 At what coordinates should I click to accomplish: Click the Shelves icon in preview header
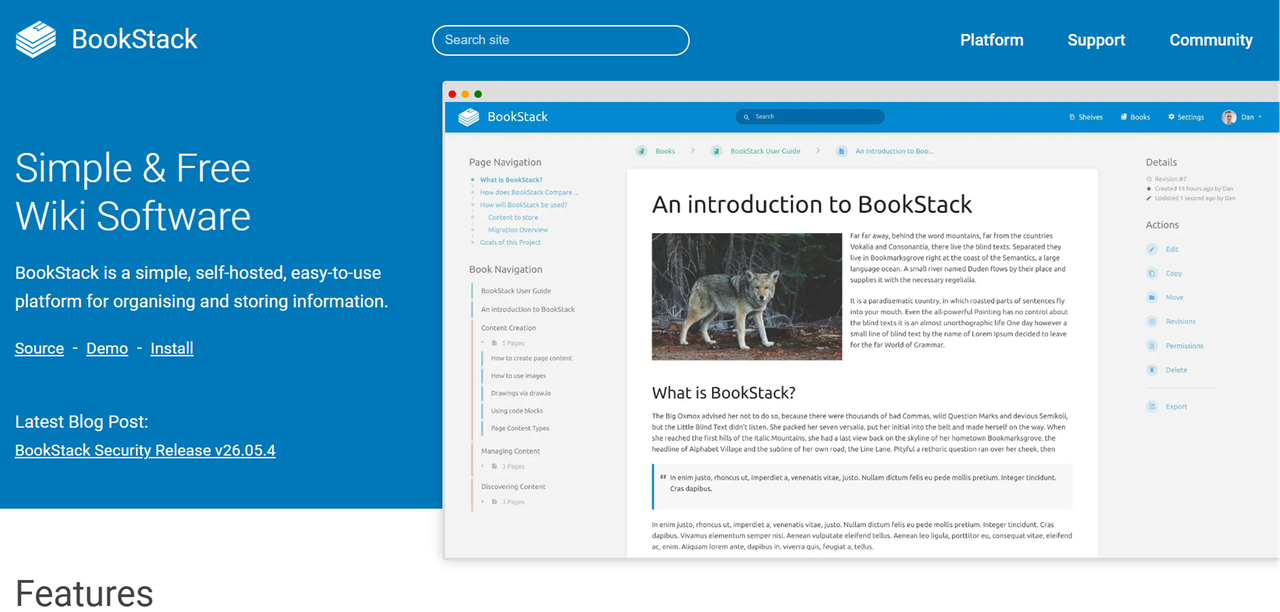coord(1072,117)
